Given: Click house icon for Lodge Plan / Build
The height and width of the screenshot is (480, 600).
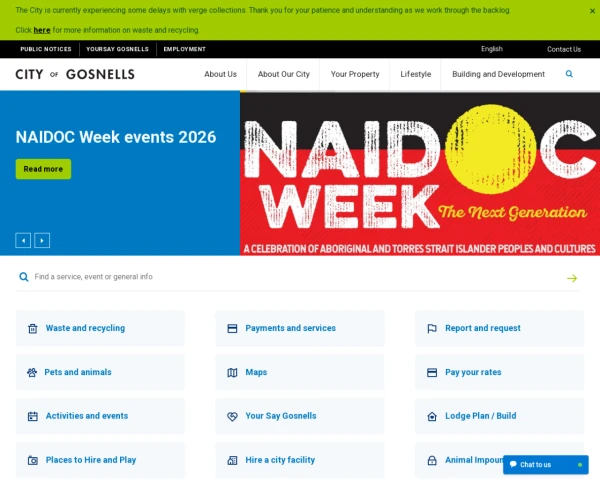Looking at the screenshot, I should tap(432, 416).
